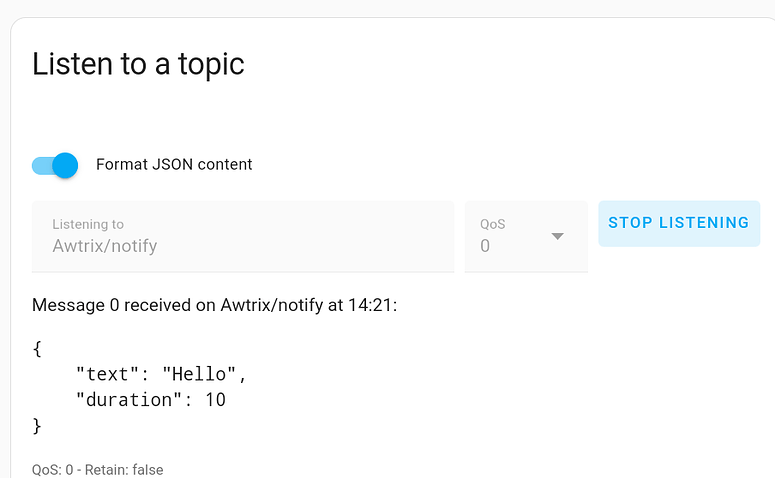Open the QoS dropdown
The width and height of the screenshot is (775, 478).
point(526,236)
